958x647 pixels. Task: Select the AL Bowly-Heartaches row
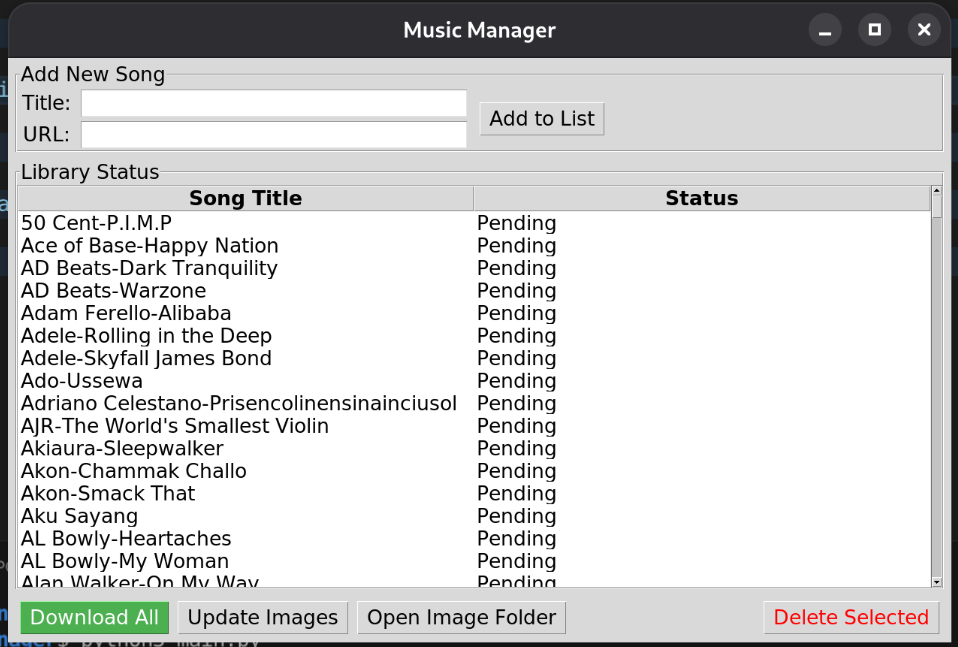126,539
